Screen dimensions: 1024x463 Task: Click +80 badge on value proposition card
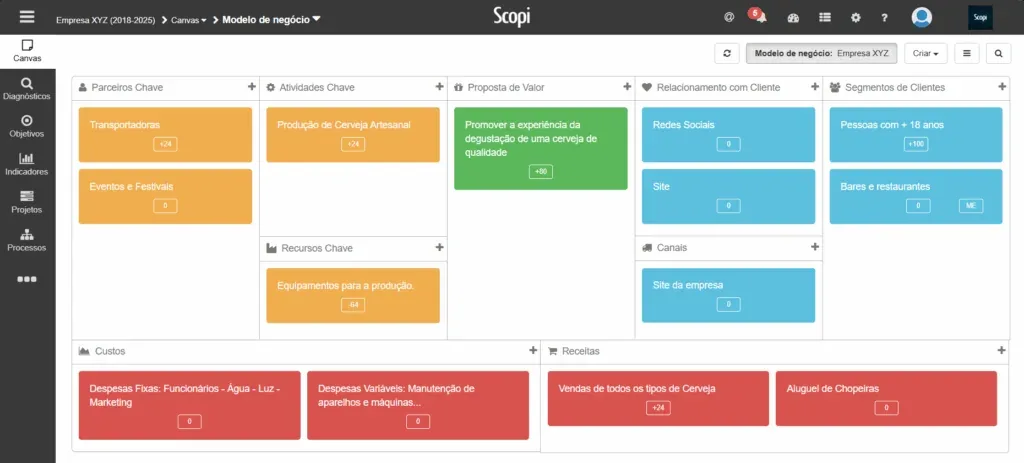click(x=541, y=172)
